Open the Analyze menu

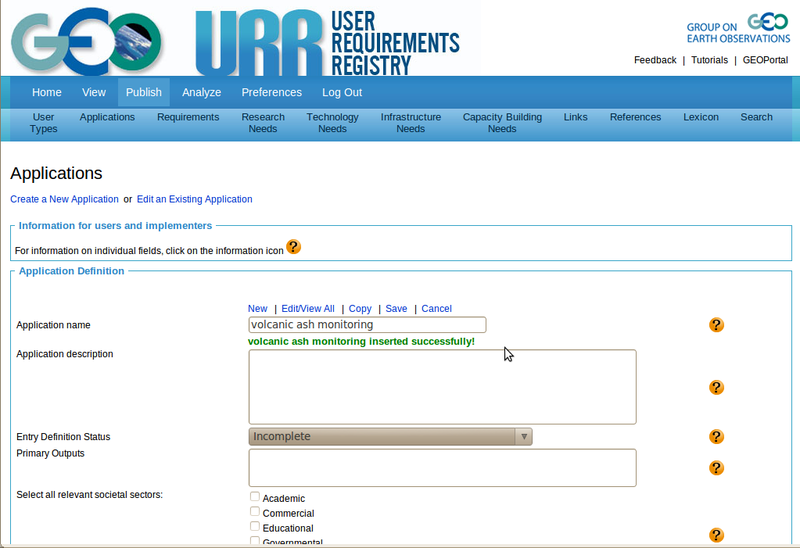[x=201, y=92]
